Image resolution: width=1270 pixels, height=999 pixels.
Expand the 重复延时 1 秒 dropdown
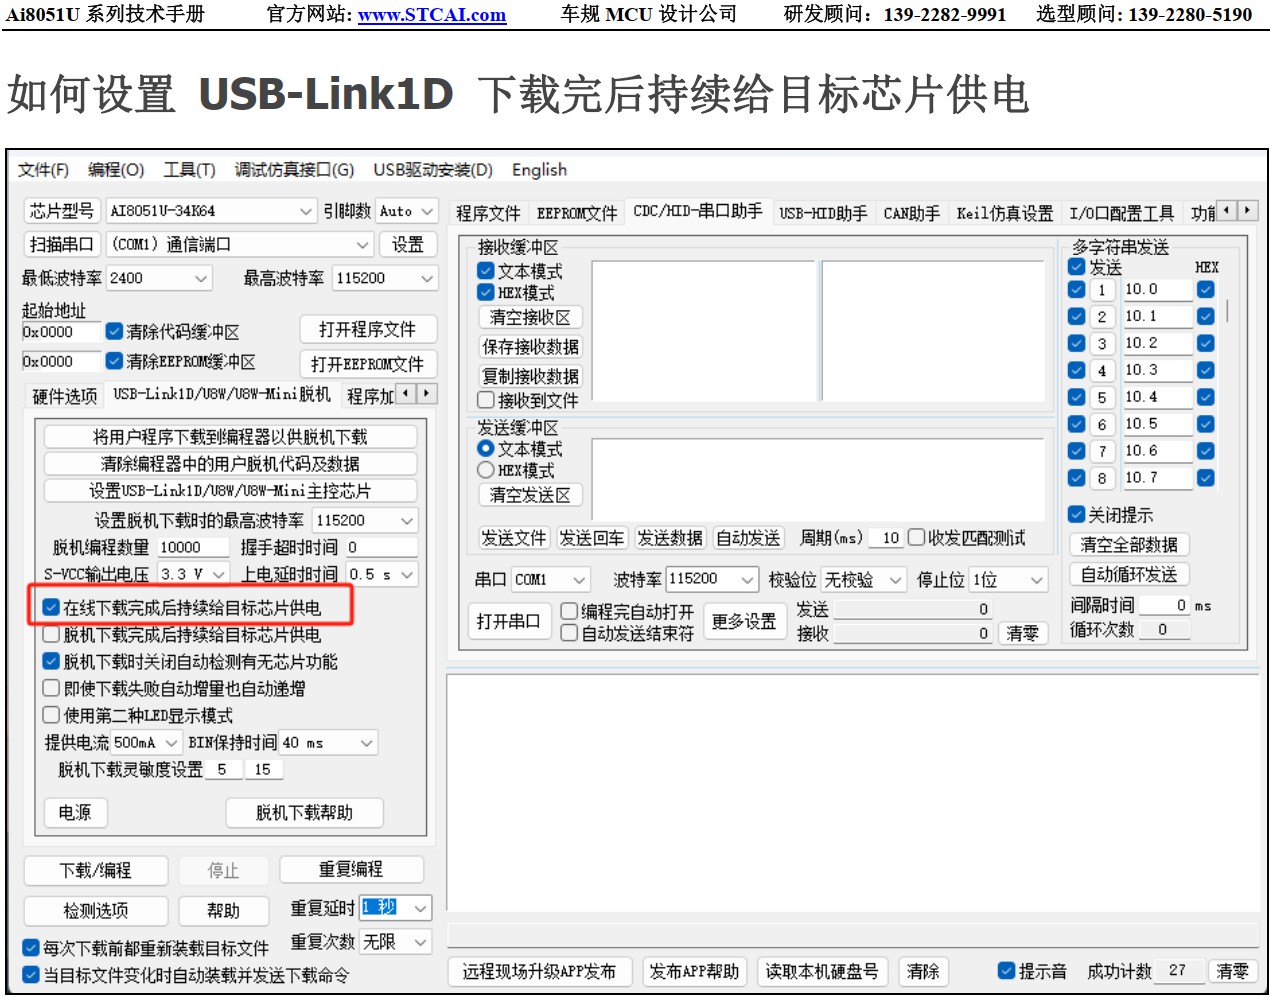(x=421, y=908)
